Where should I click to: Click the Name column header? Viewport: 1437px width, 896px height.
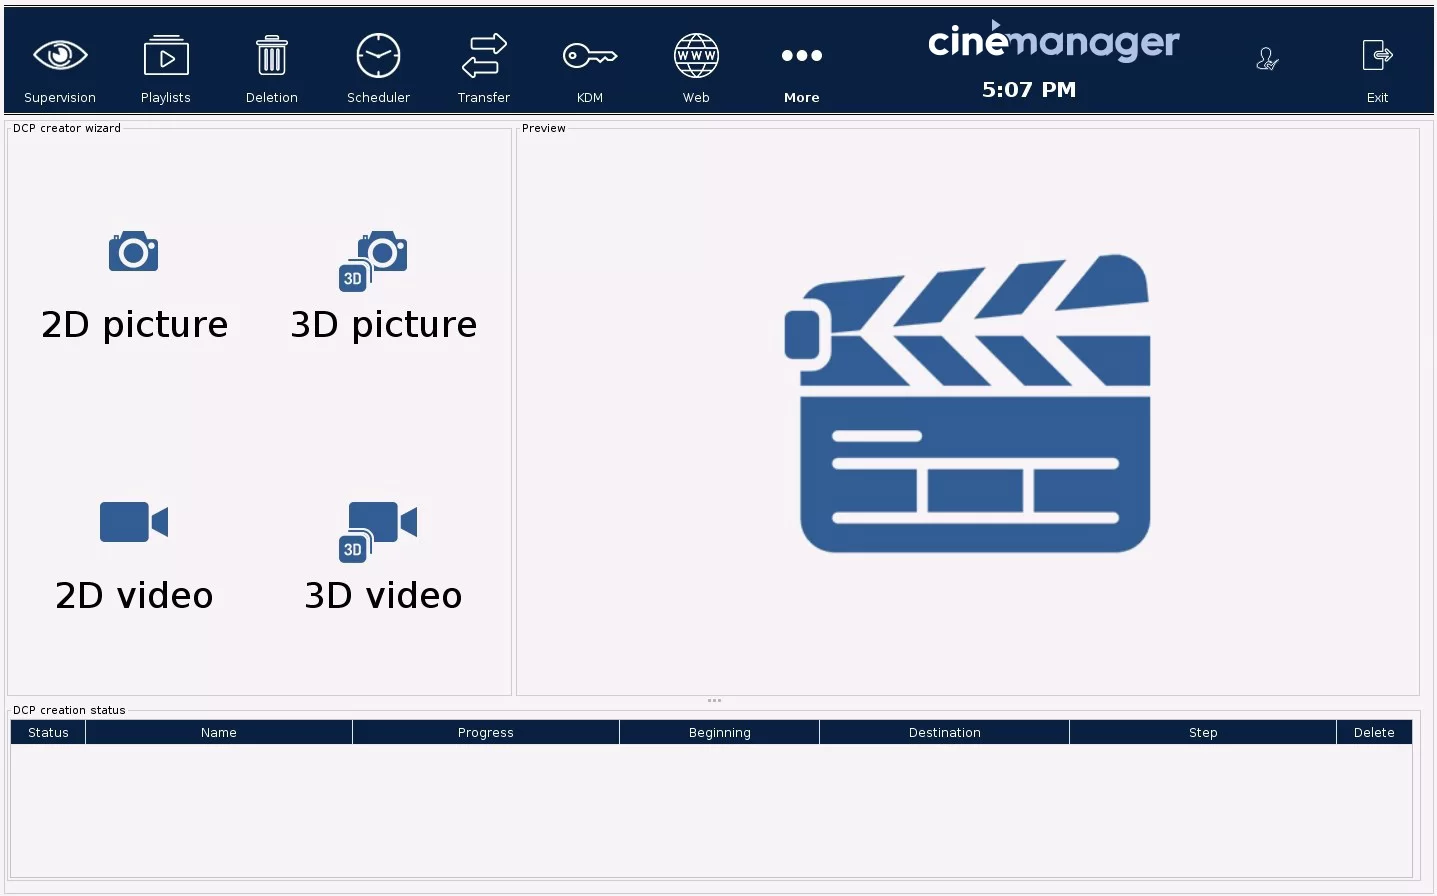[x=219, y=733]
